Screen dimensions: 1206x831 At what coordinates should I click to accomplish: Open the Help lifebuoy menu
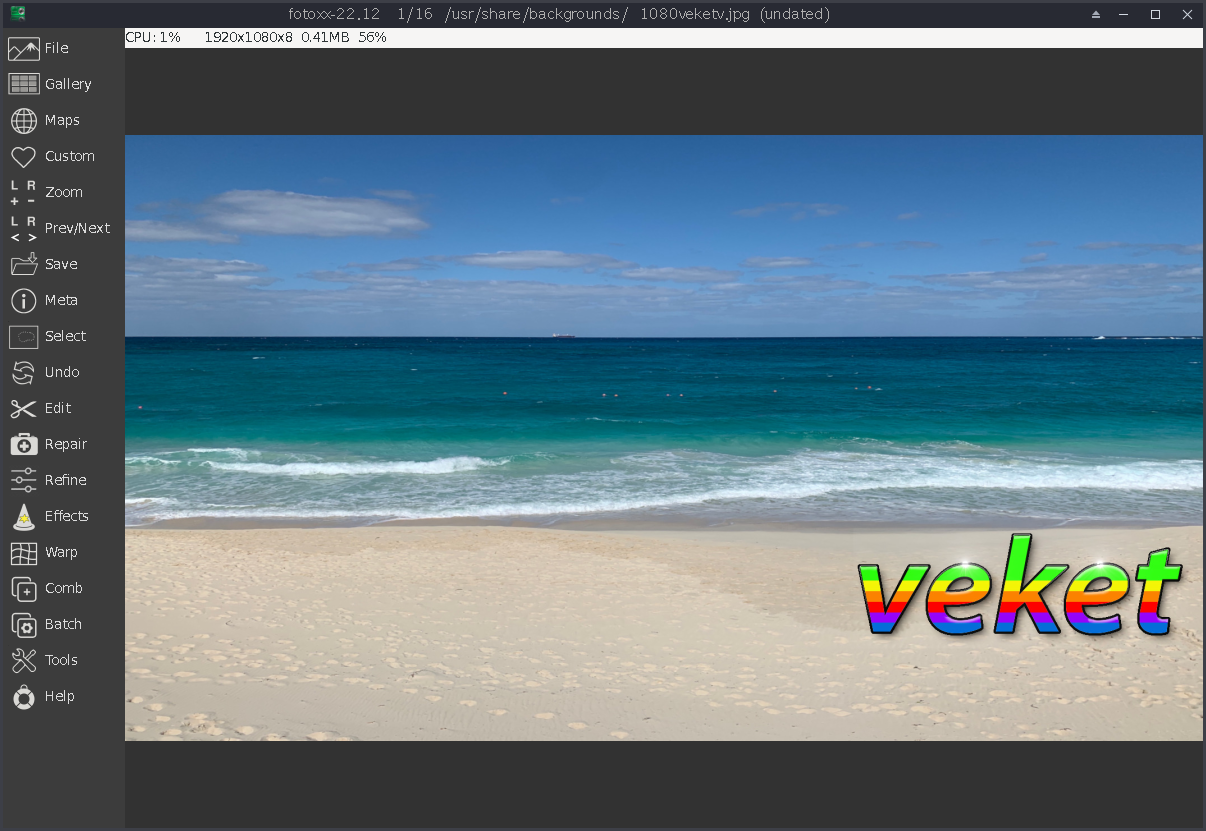pos(43,696)
